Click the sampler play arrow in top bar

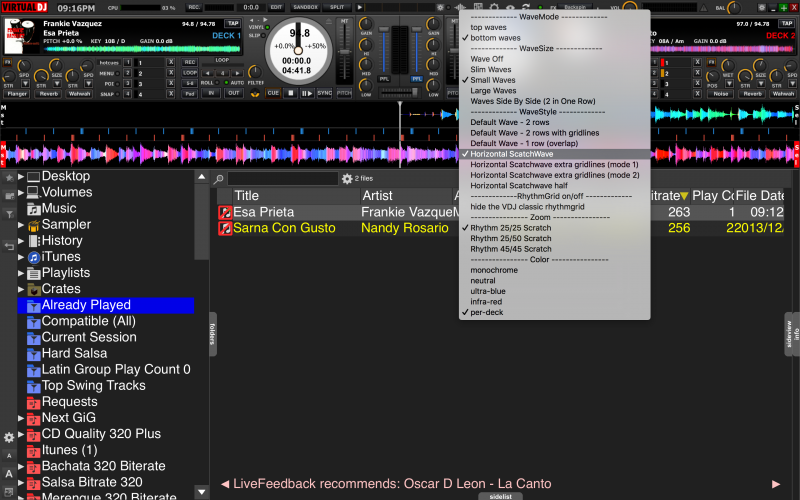tap(360, 7)
